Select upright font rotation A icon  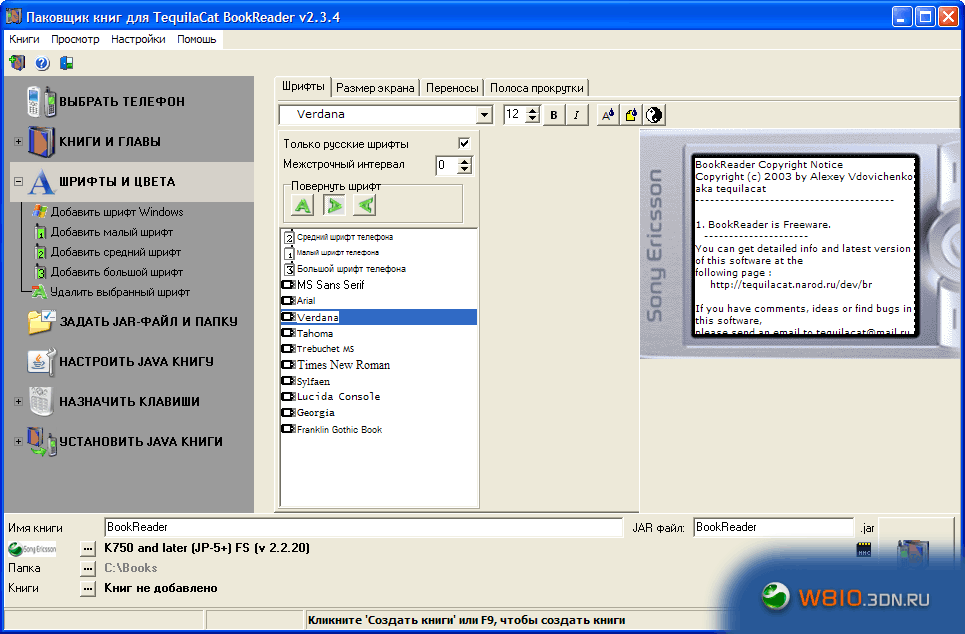click(x=303, y=205)
